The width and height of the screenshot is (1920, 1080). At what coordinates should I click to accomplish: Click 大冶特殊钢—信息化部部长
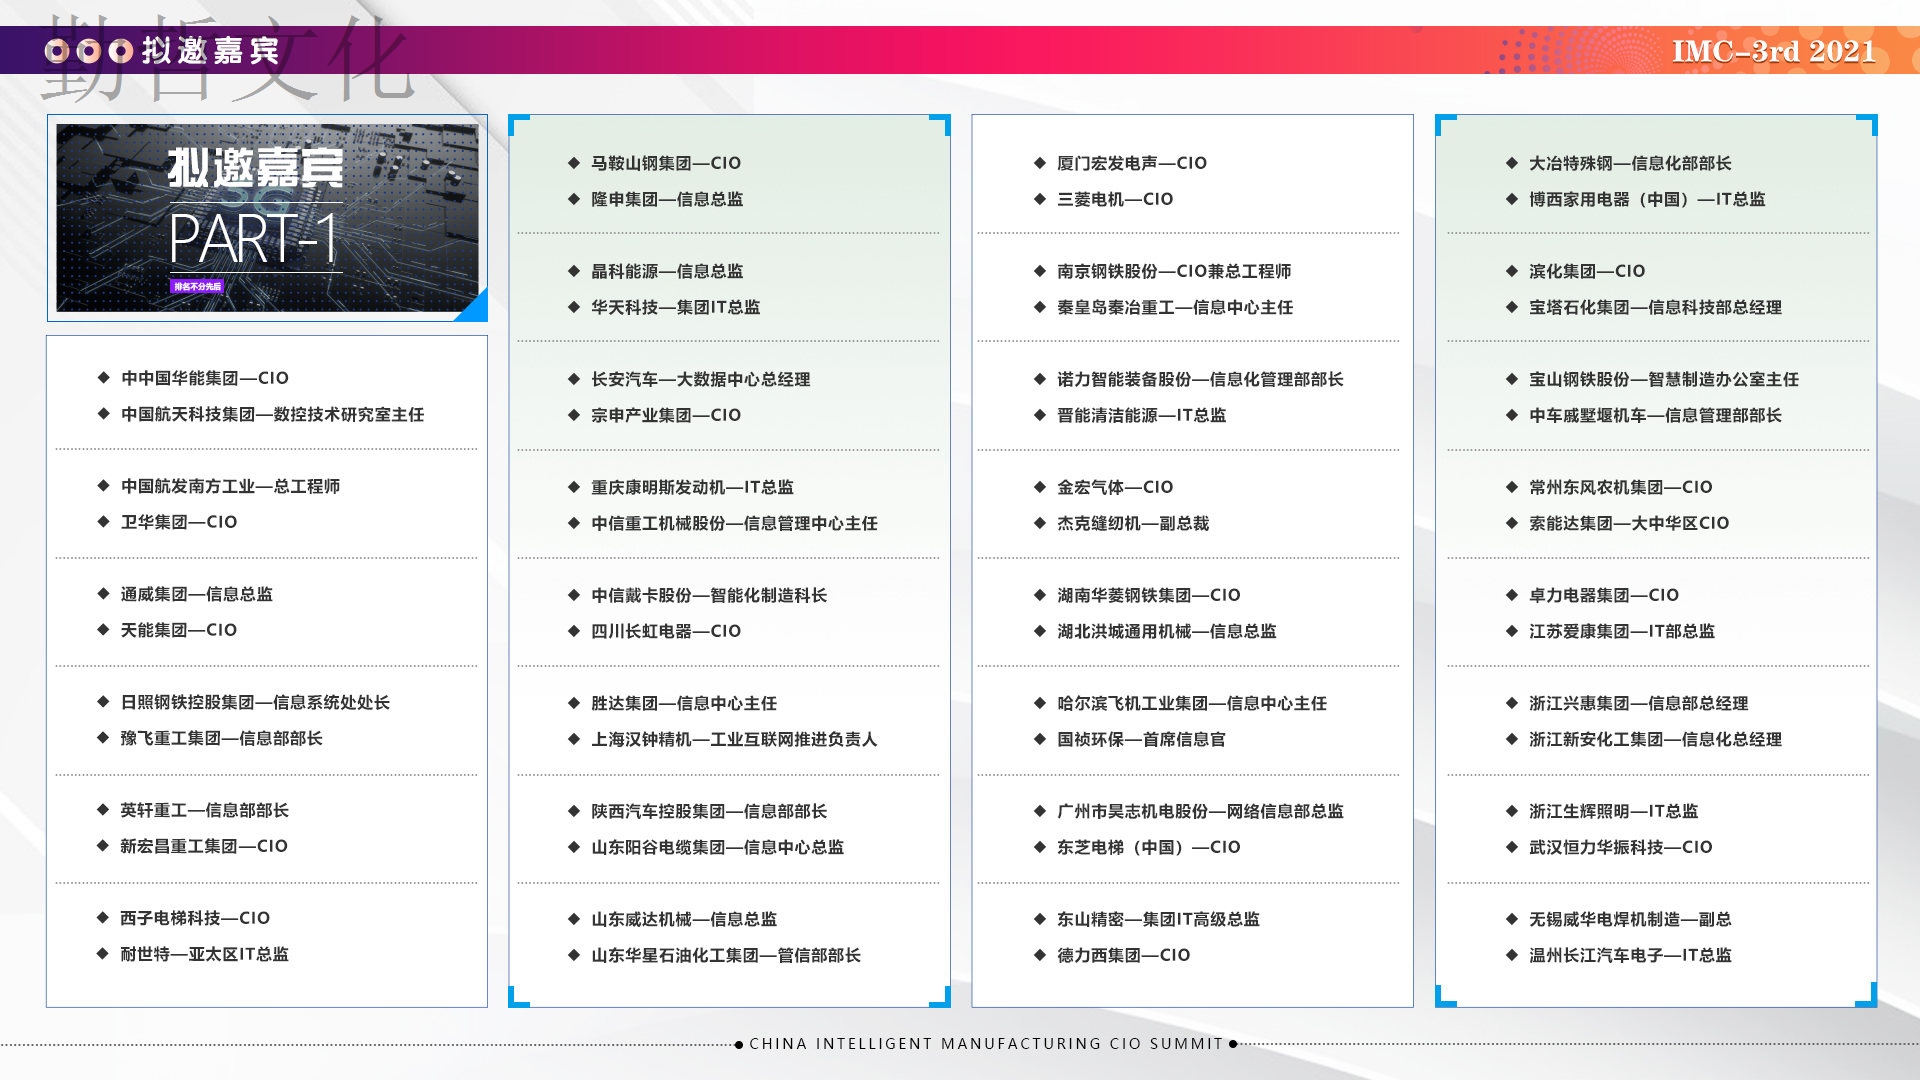(x=1630, y=163)
